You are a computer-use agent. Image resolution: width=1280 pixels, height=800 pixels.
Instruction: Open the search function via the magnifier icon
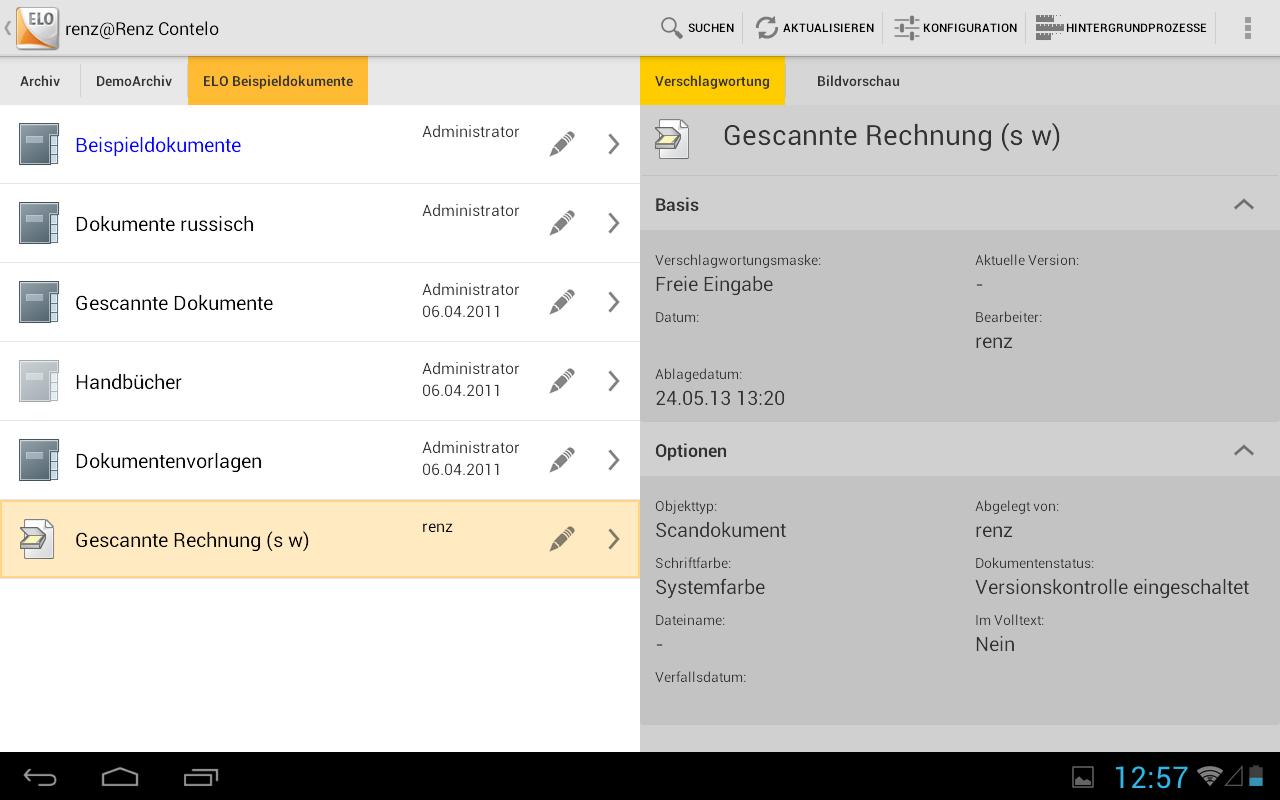pyautogui.click(x=672, y=28)
